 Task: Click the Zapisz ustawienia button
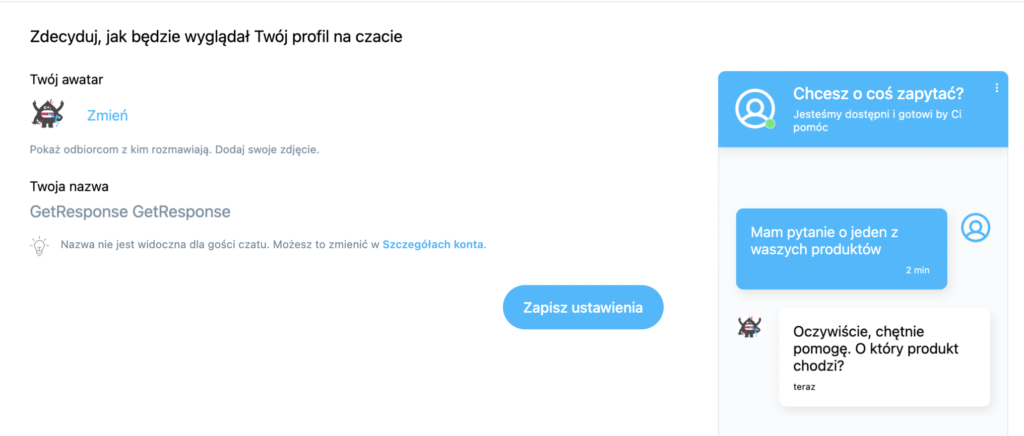(583, 307)
